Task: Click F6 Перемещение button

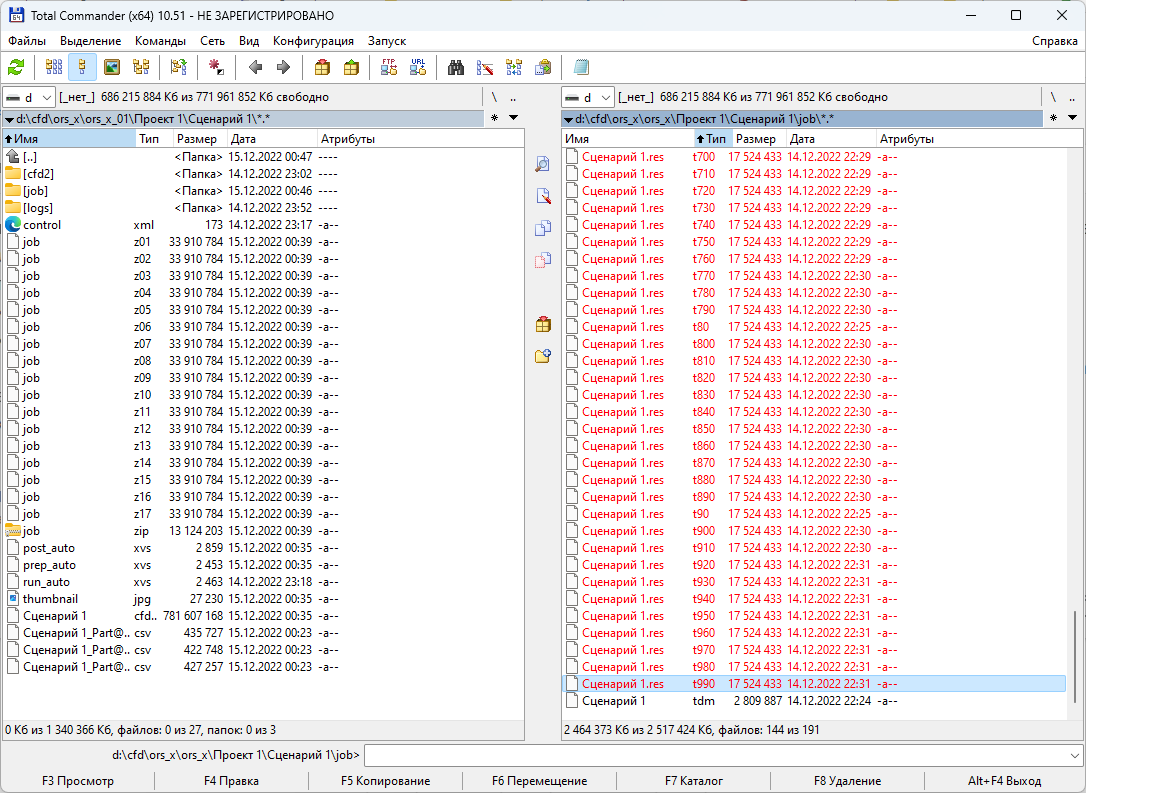Action: (x=539, y=781)
